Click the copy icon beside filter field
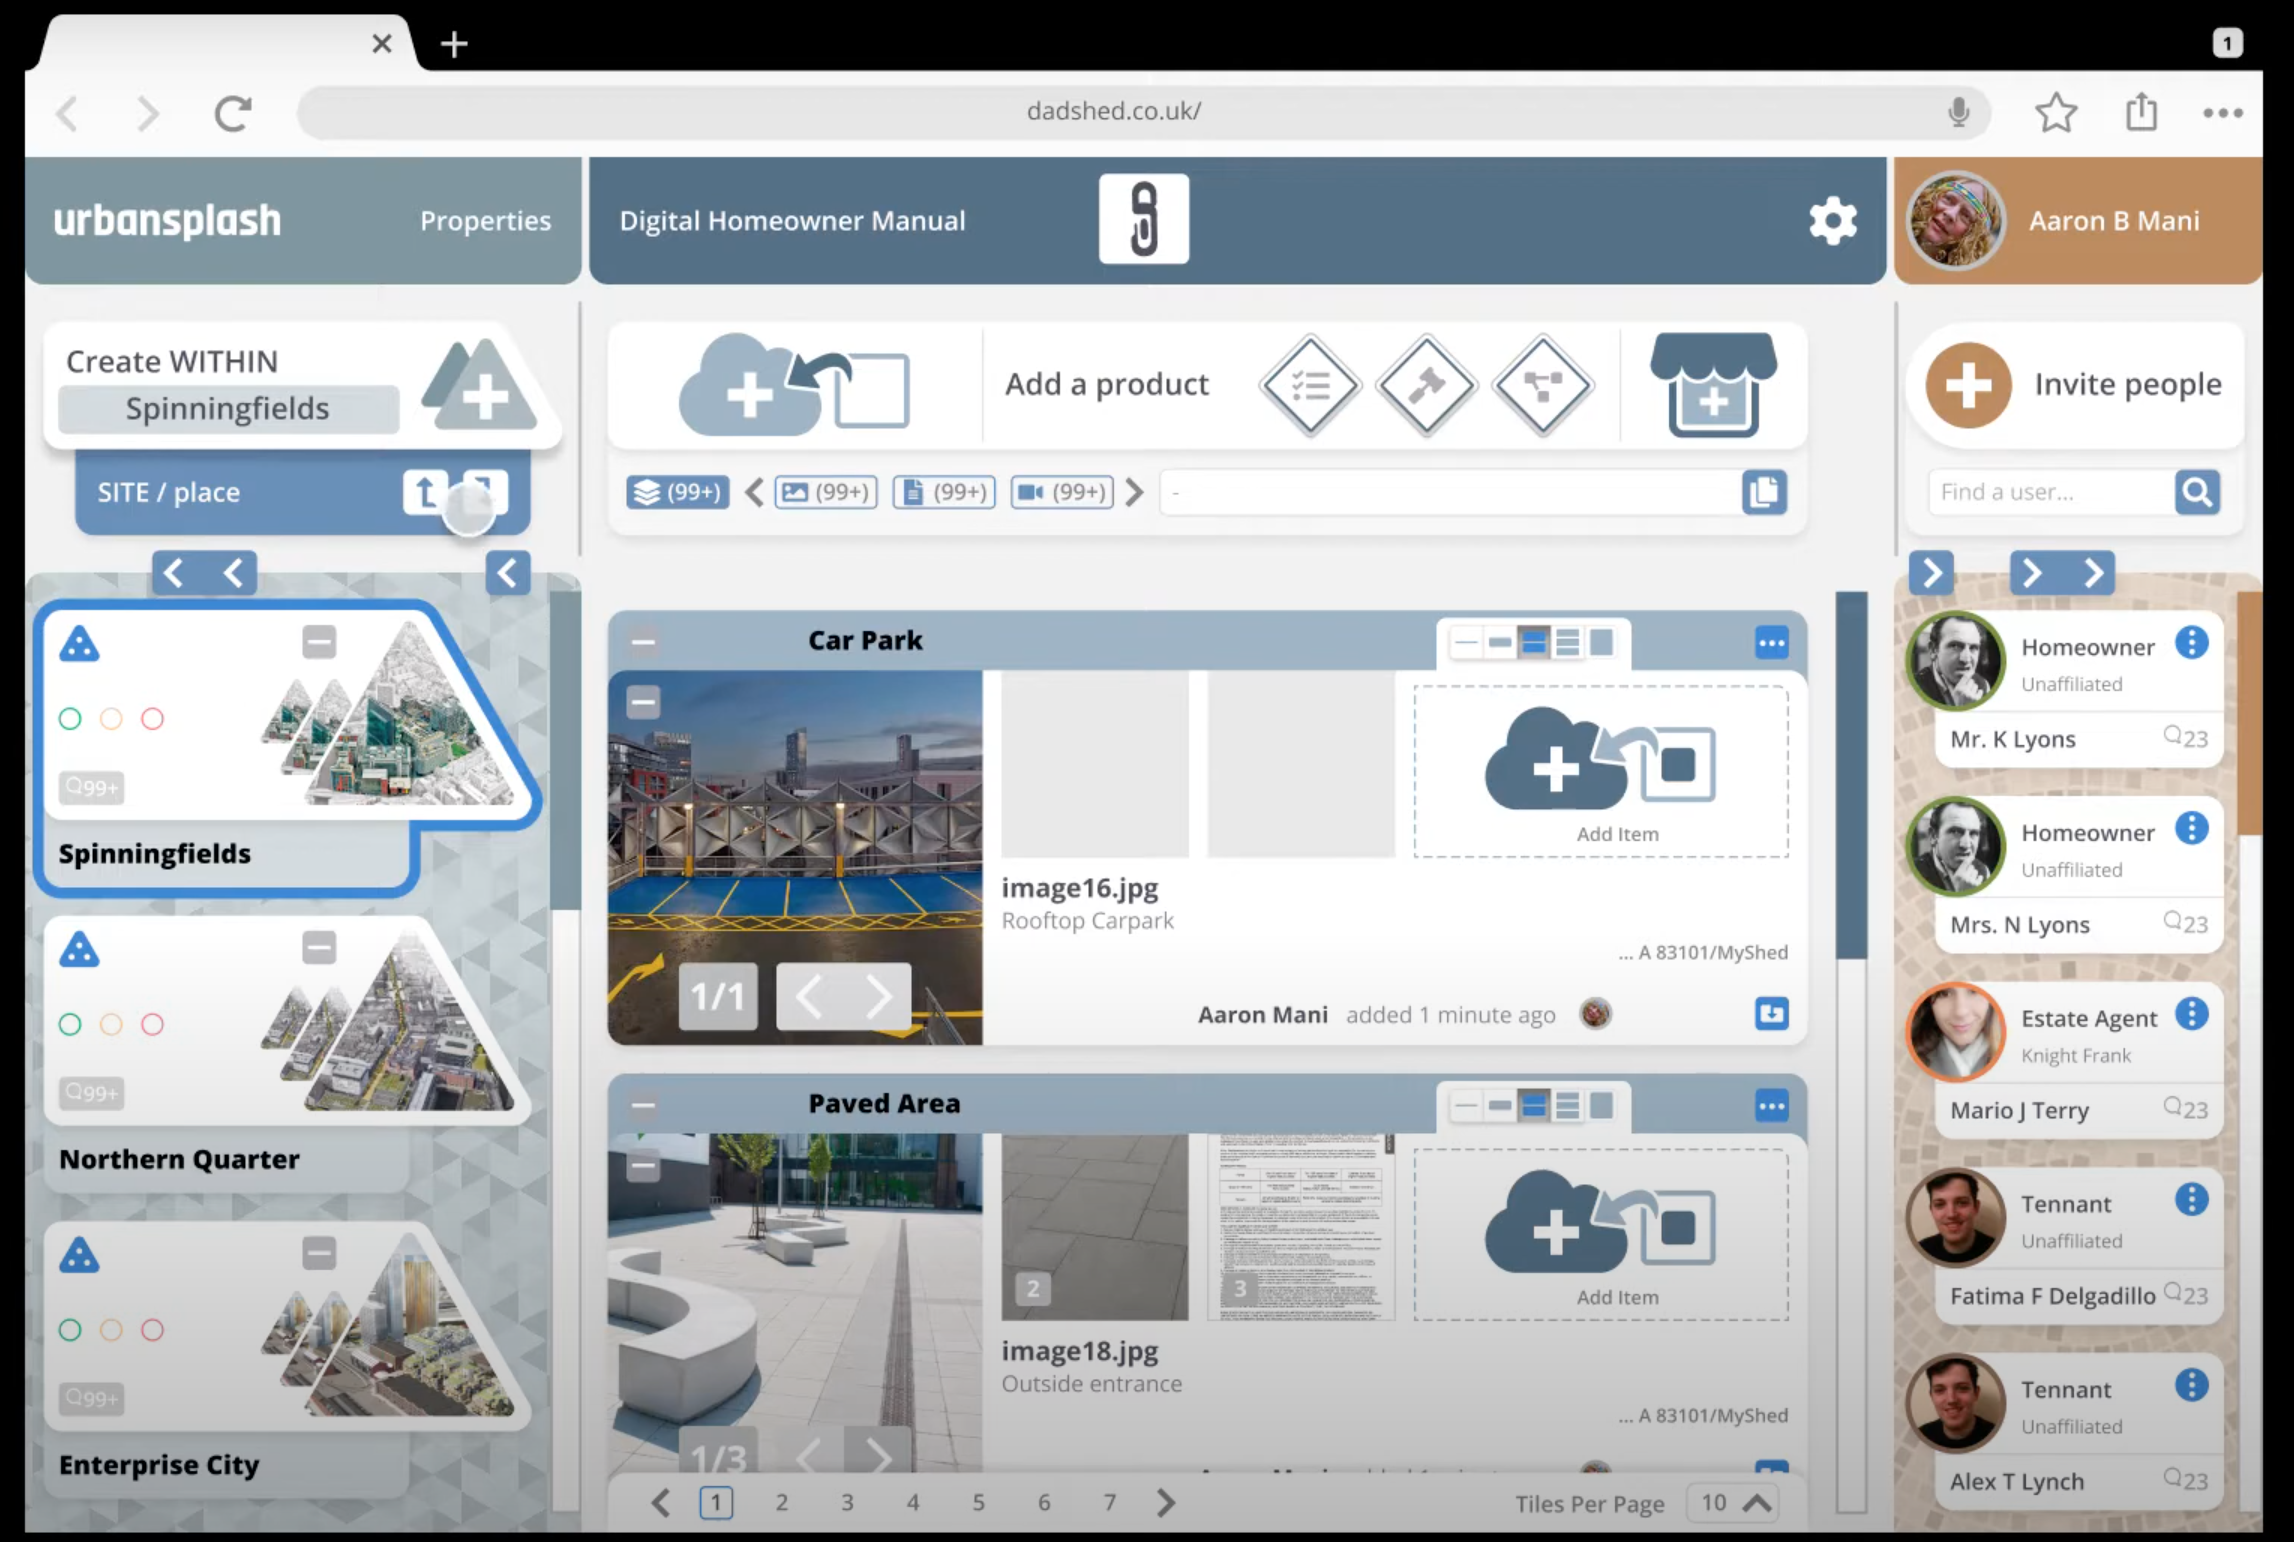 coord(1763,492)
